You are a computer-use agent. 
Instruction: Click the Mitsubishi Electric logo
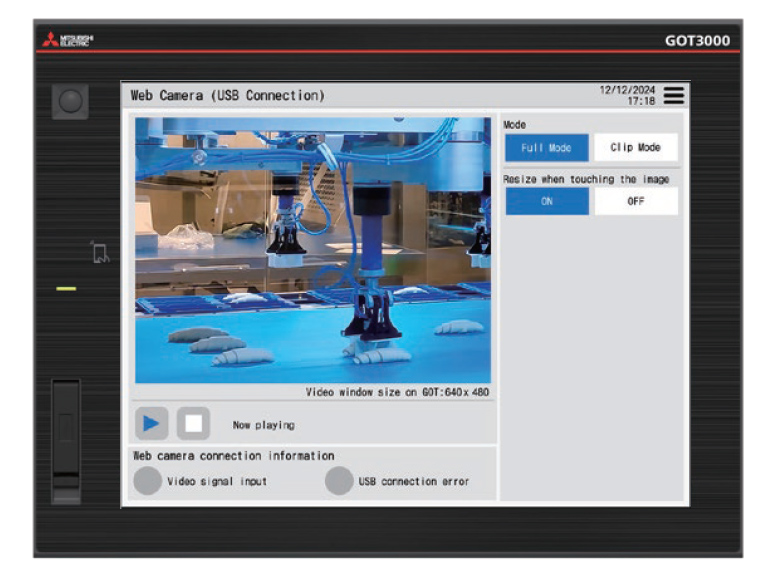click(66, 41)
